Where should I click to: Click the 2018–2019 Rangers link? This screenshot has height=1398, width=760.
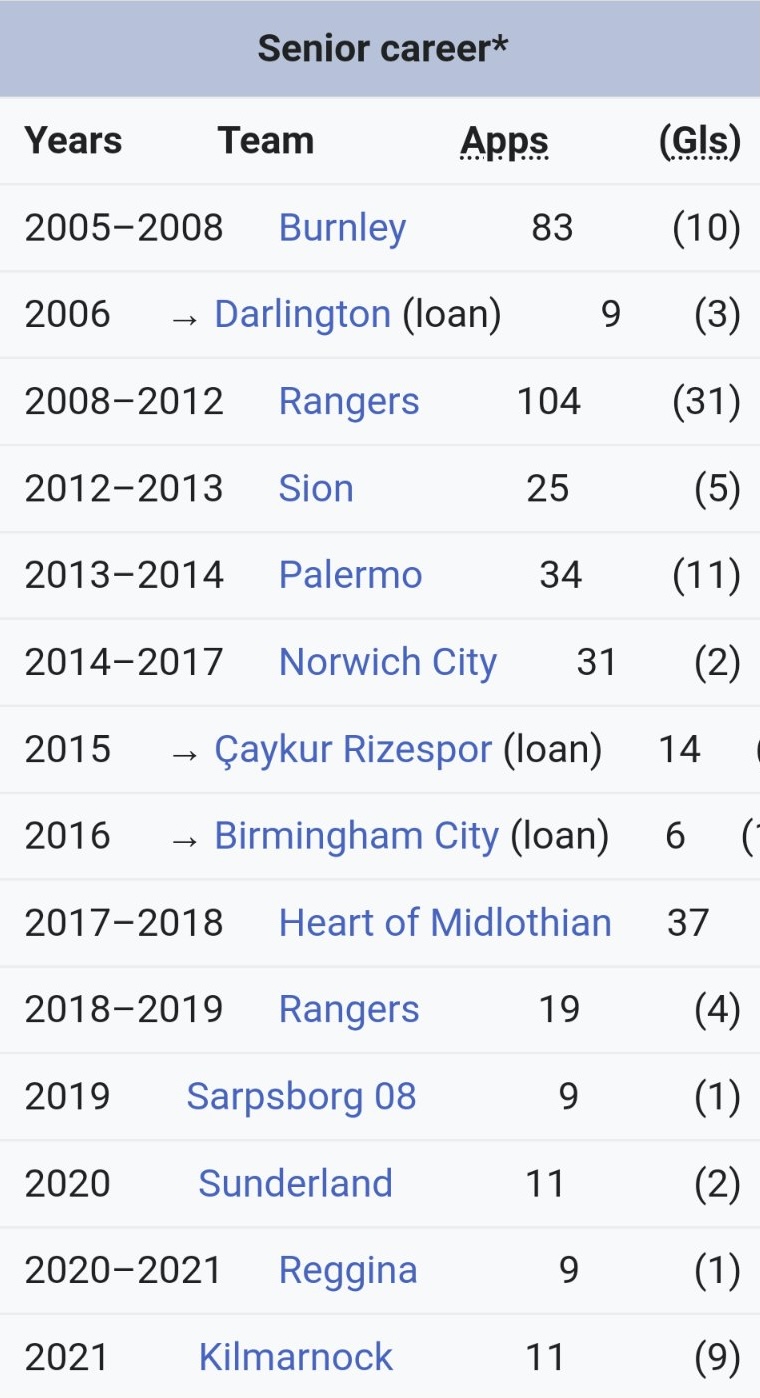349,1010
